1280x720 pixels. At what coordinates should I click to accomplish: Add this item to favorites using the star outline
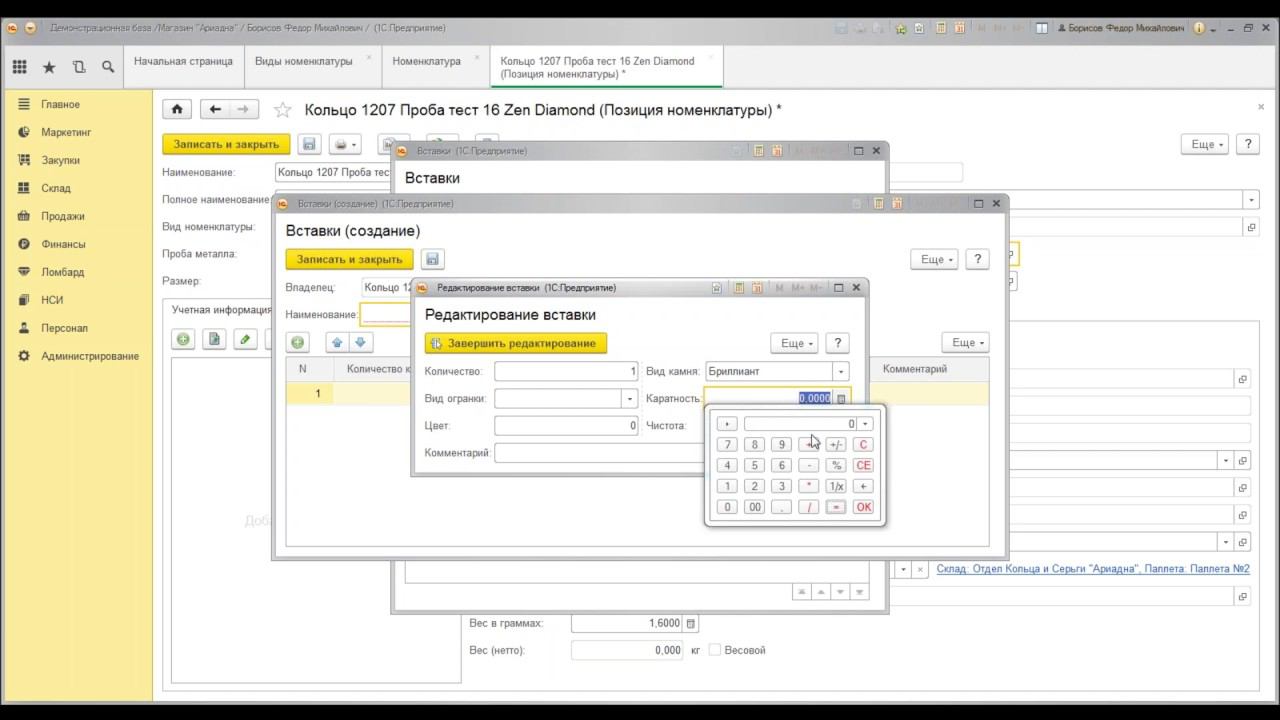282,110
